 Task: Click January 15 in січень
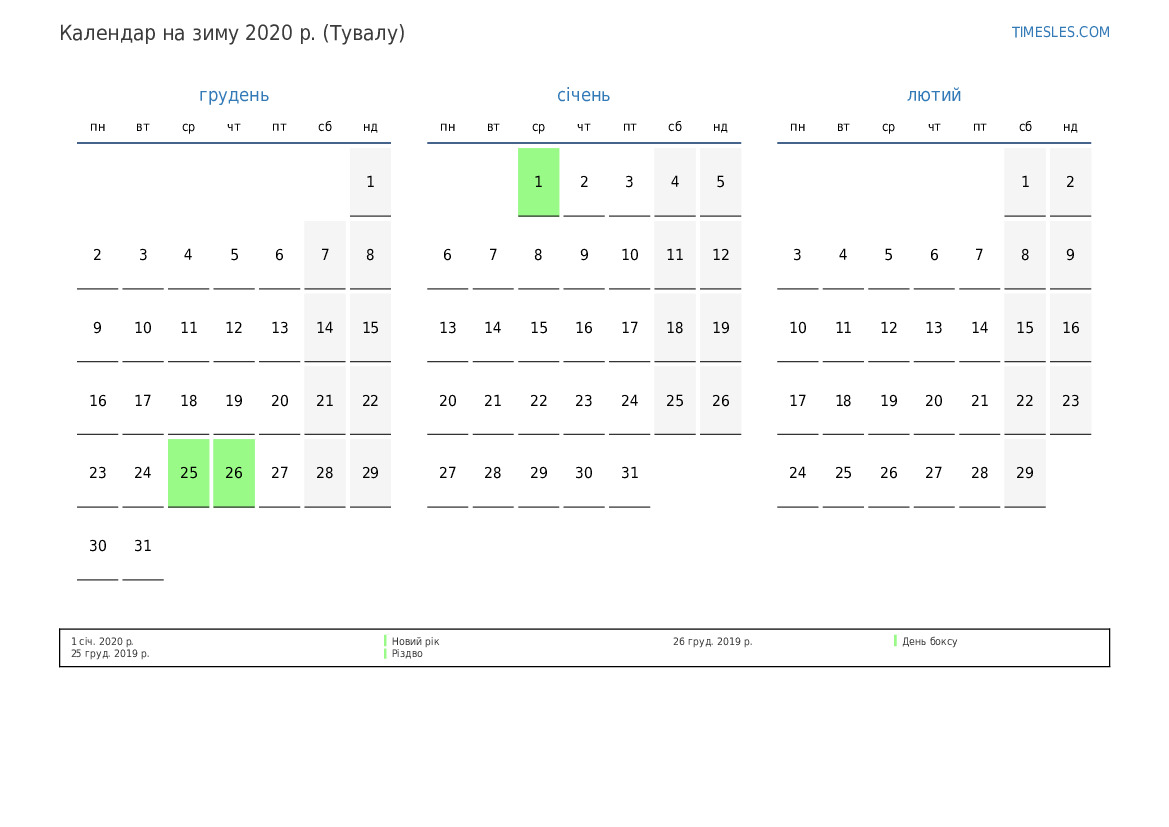pyautogui.click(x=538, y=328)
